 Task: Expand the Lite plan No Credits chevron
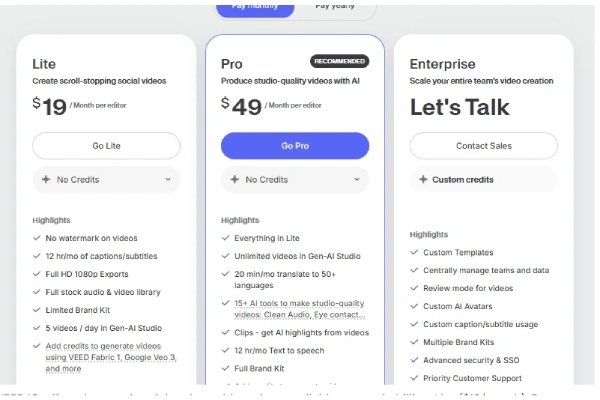point(168,180)
